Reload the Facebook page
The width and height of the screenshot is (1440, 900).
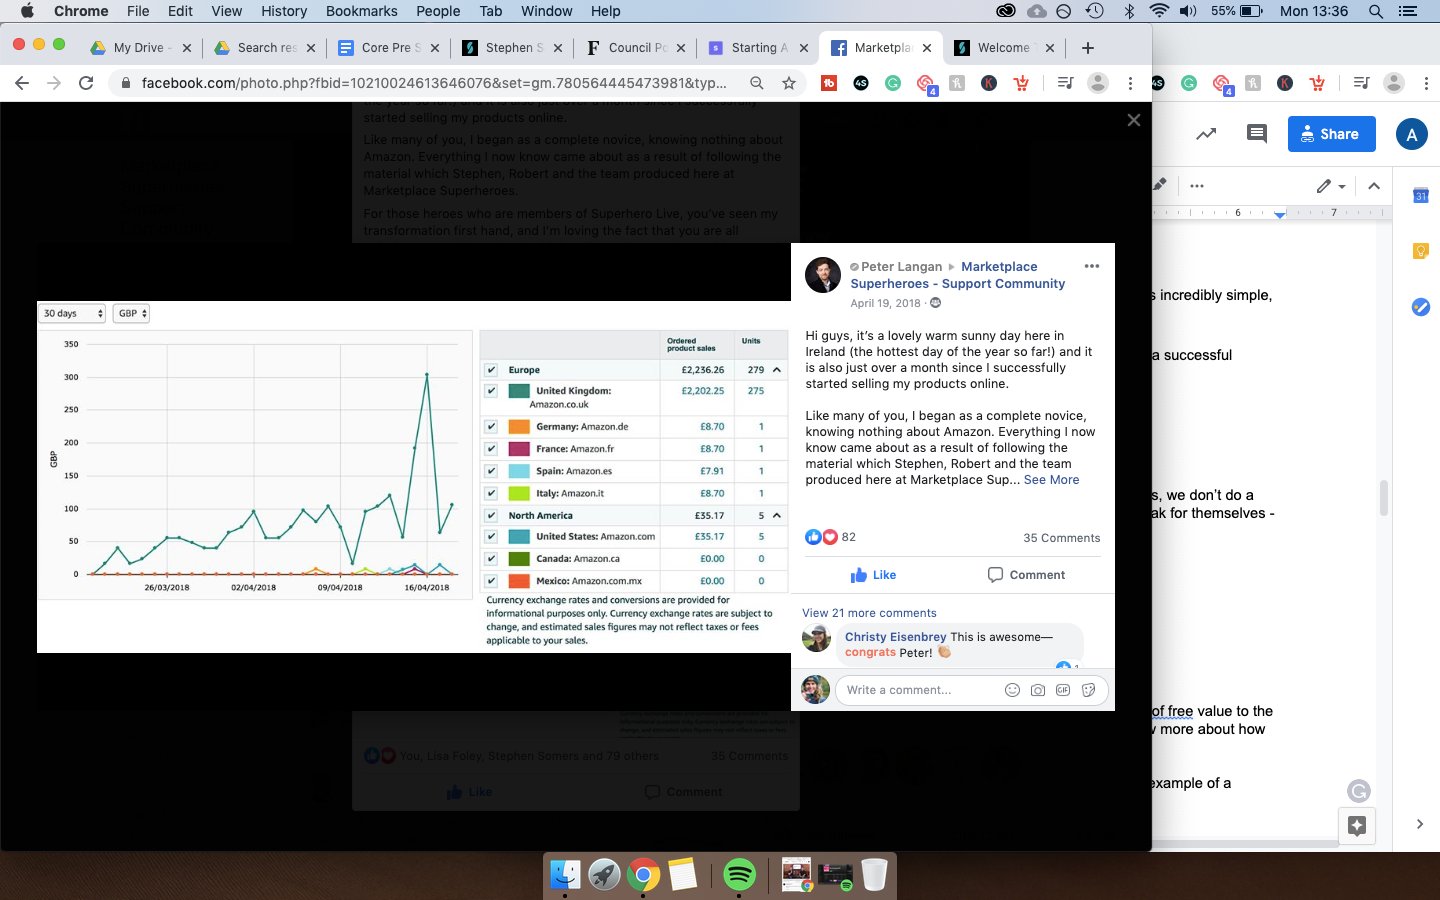click(86, 83)
